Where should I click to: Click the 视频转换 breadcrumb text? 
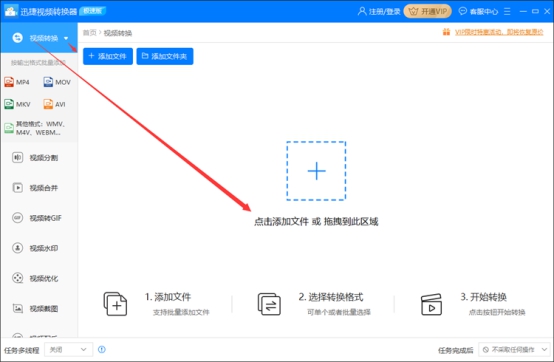(x=118, y=33)
